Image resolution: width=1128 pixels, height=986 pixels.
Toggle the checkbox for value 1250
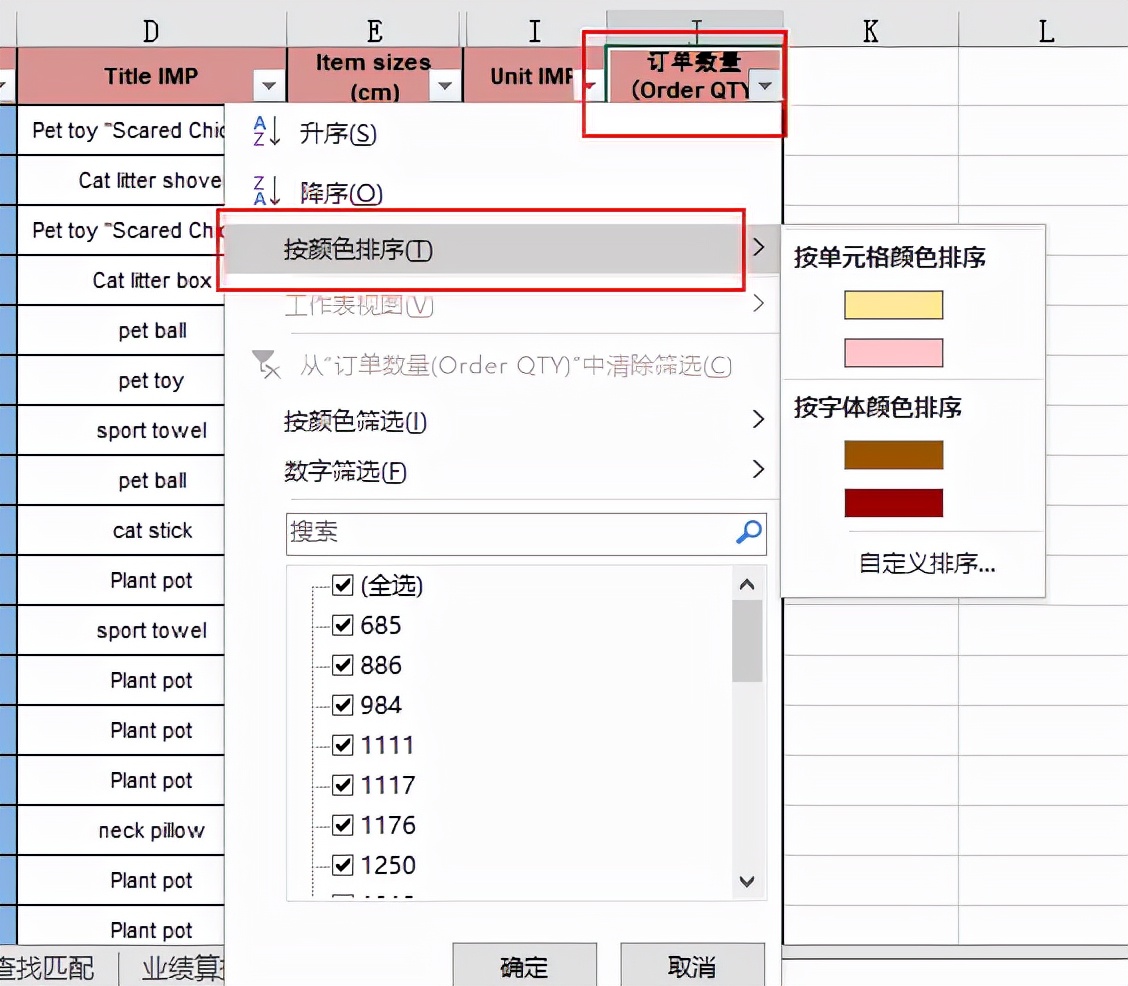[x=343, y=865]
